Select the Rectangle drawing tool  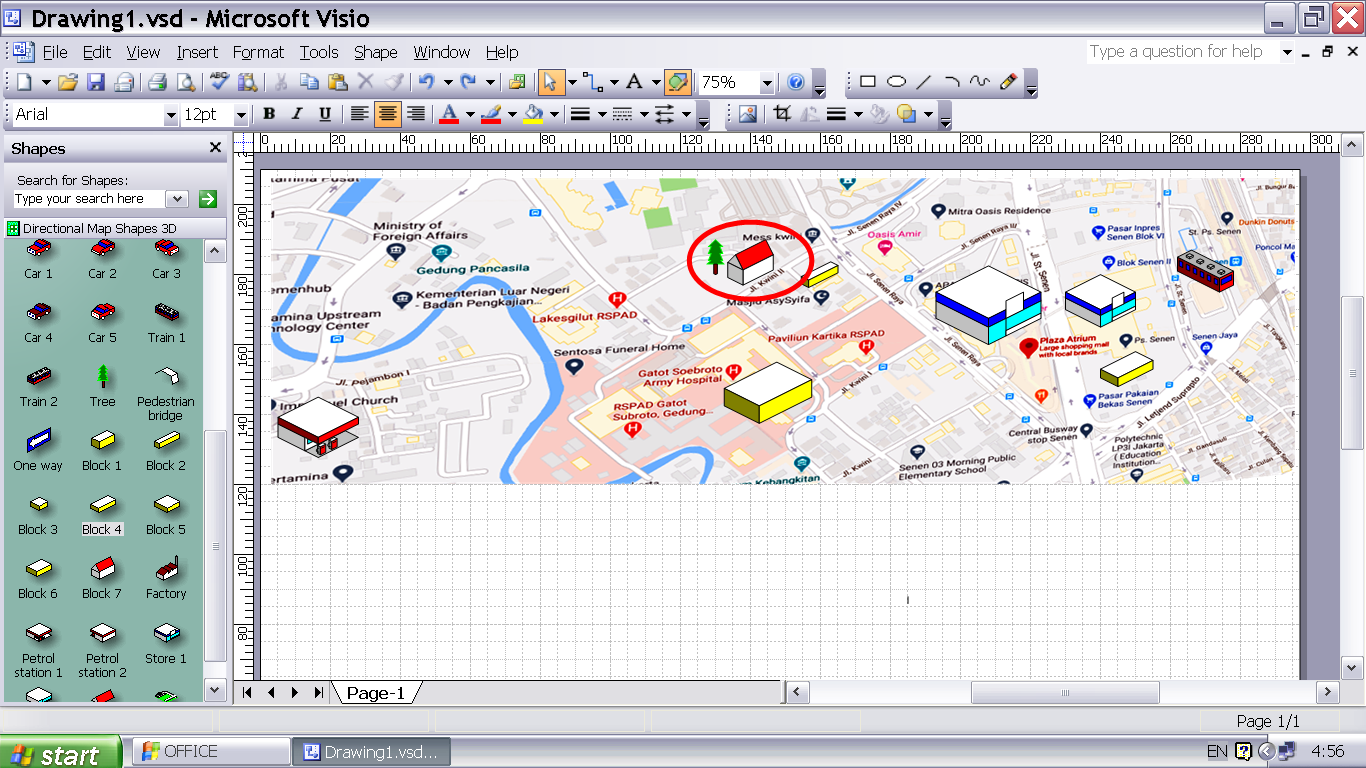(868, 82)
